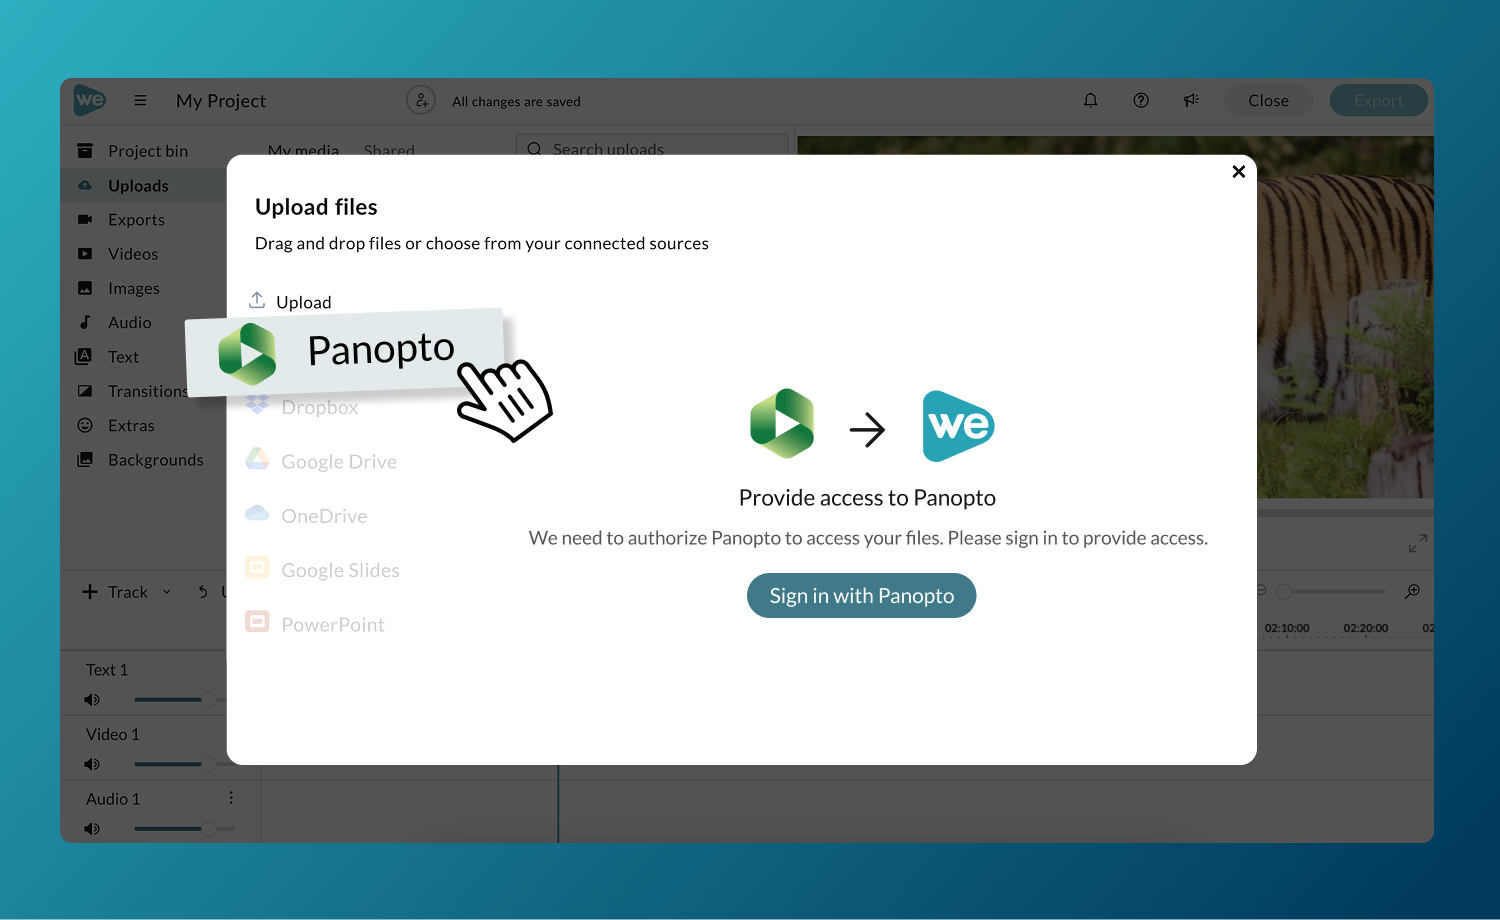Open the hamburger menu beside My Project

[x=140, y=100]
